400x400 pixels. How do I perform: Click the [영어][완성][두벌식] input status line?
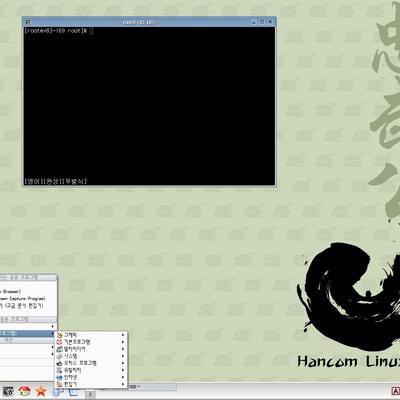(56, 181)
